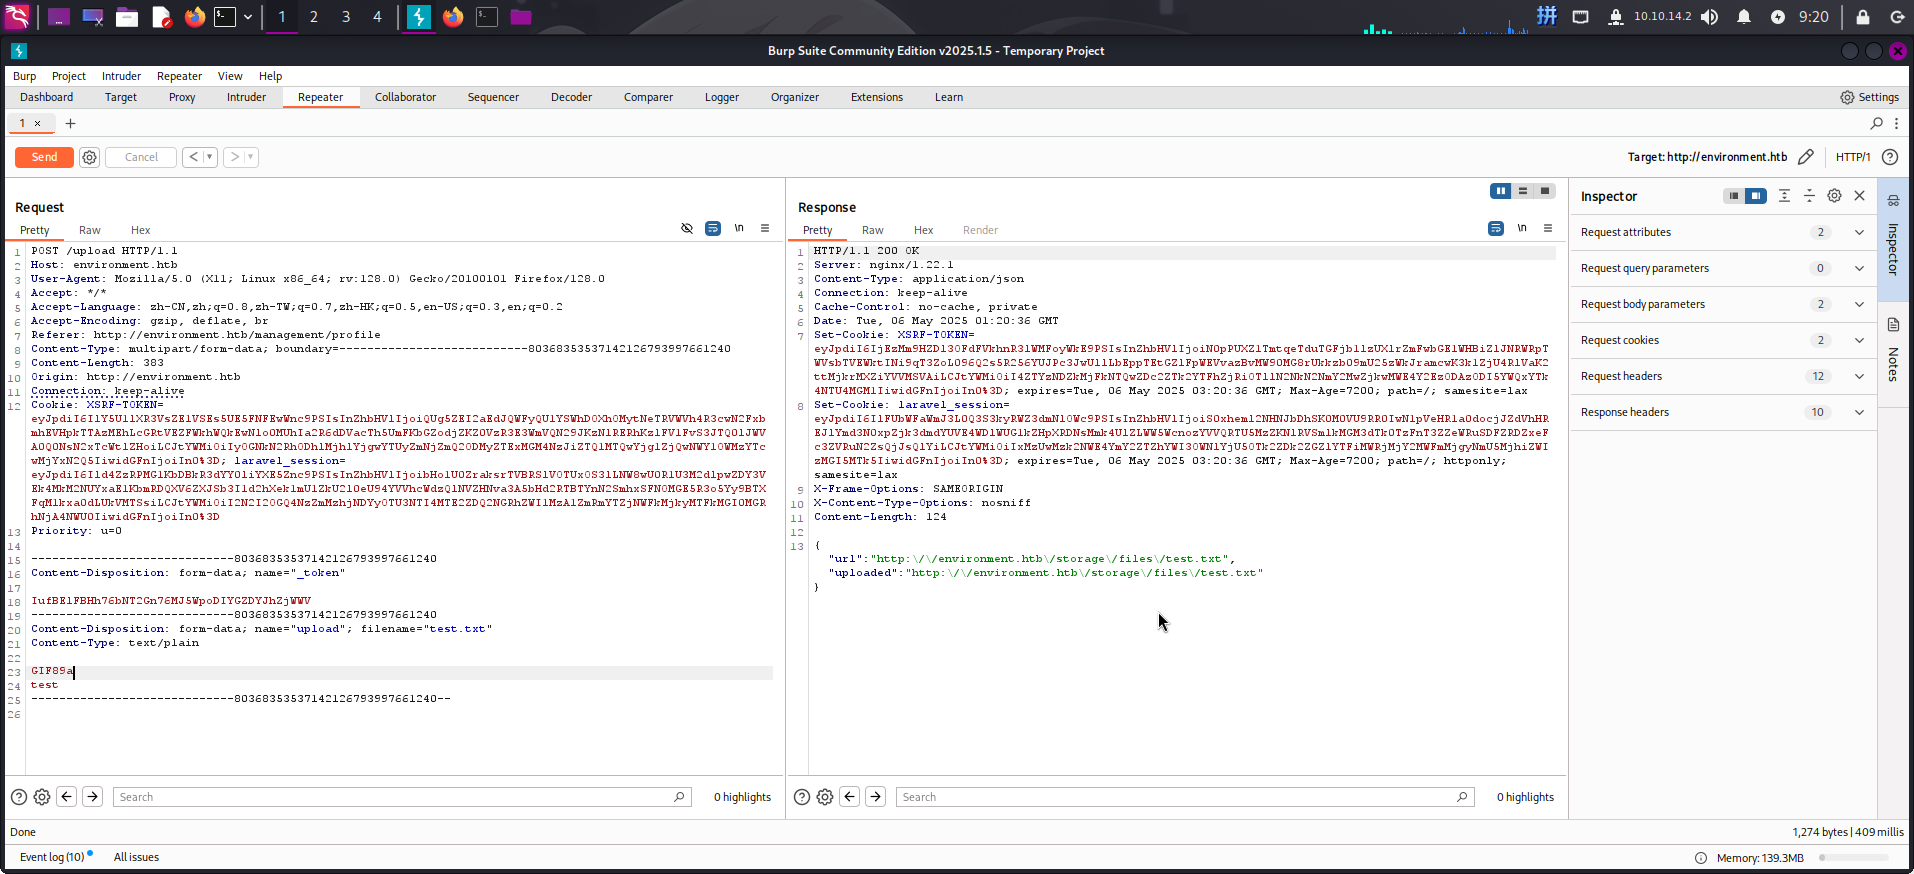Dock Inspector to the left side
1914x874 pixels.
[1734, 196]
